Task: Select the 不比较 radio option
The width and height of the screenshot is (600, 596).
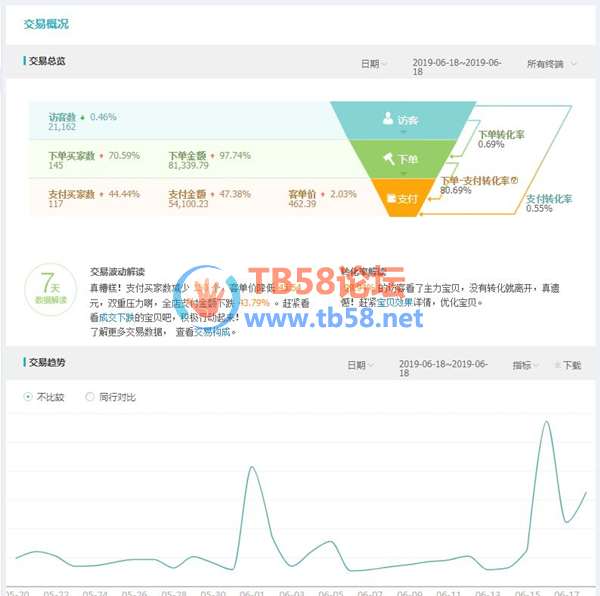Action: click(x=28, y=397)
